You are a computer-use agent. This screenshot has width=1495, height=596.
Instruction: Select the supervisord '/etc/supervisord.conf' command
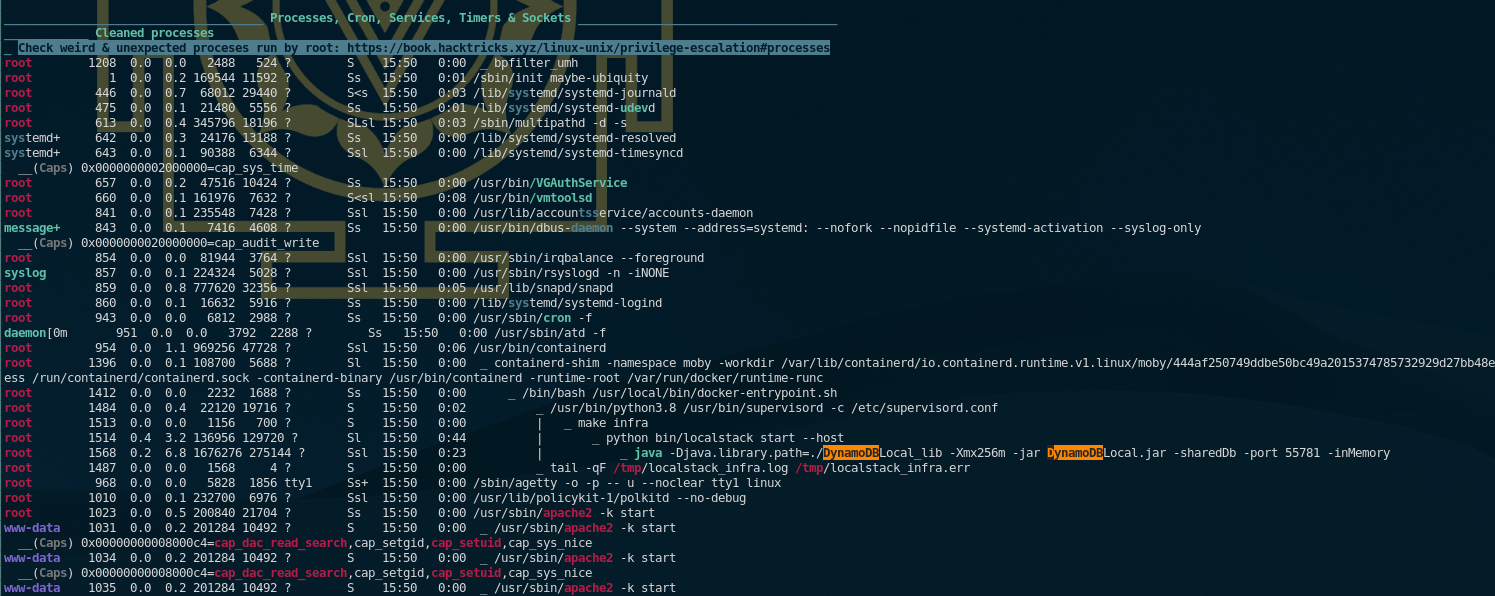point(774,408)
